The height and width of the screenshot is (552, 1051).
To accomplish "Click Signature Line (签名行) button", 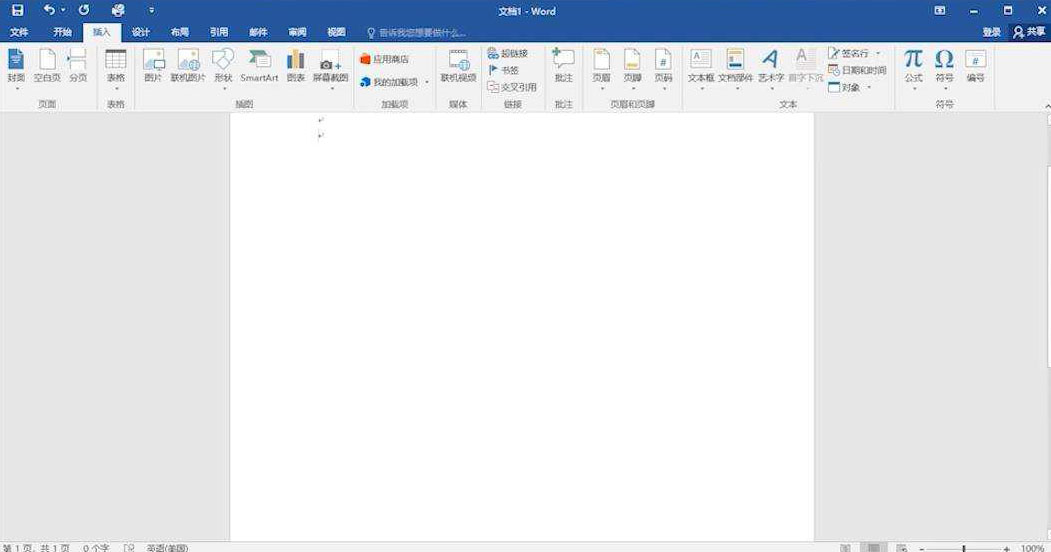I will [849, 53].
